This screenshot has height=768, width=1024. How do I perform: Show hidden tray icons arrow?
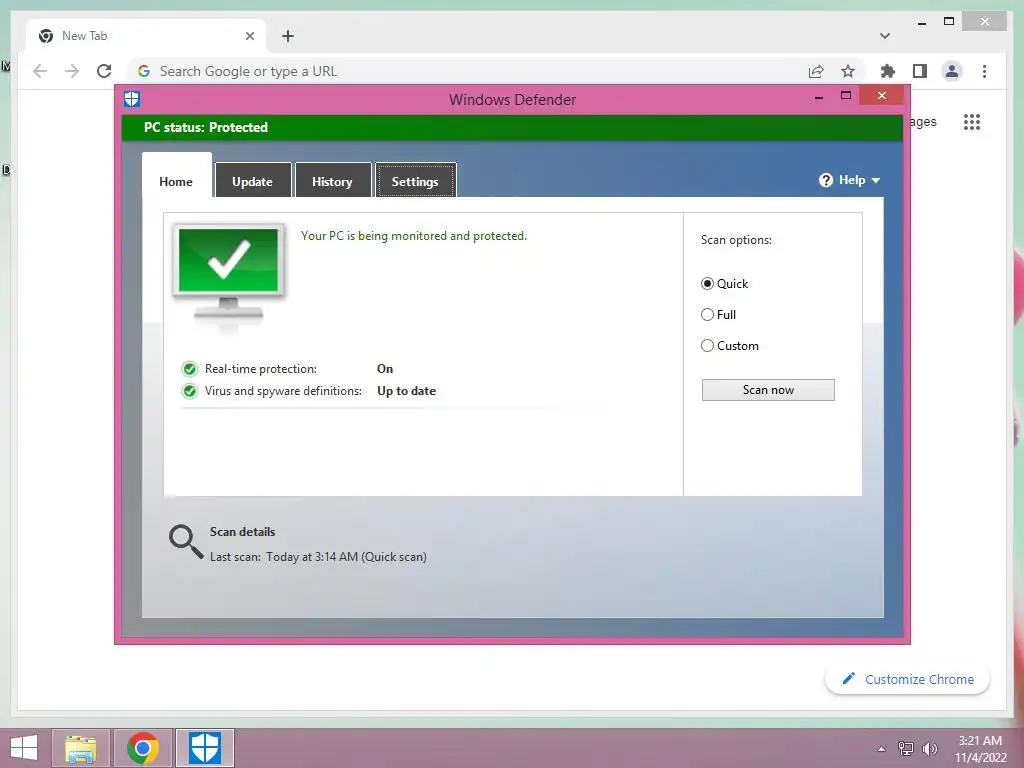coord(882,749)
